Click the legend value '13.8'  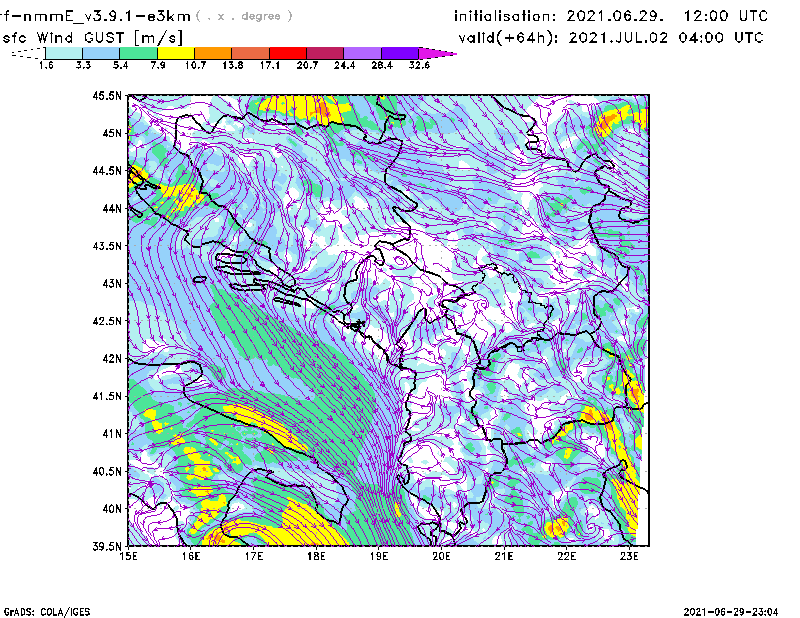coord(233,65)
